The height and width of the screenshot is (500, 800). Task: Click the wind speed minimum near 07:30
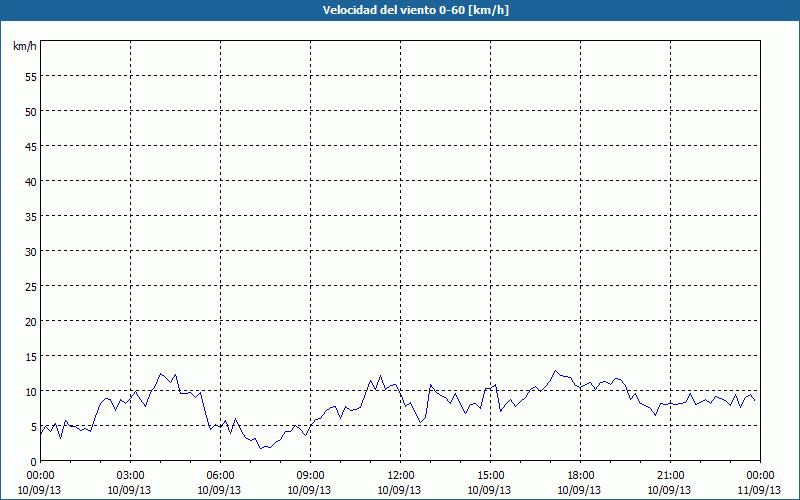(x=260, y=448)
